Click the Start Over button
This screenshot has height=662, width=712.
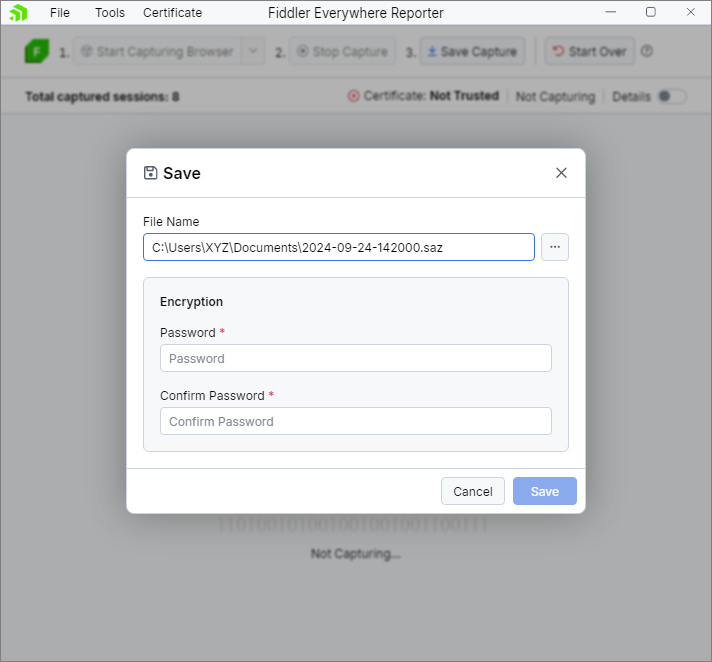(589, 51)
